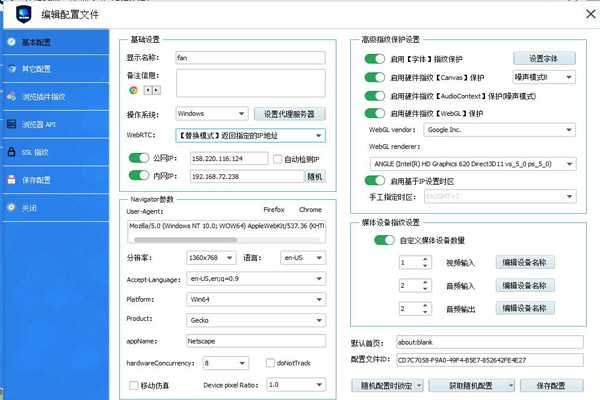Click the SSL fingerprint lock icon
The width and height of the screenshot is (600, 400).
(x=11, y=152)
